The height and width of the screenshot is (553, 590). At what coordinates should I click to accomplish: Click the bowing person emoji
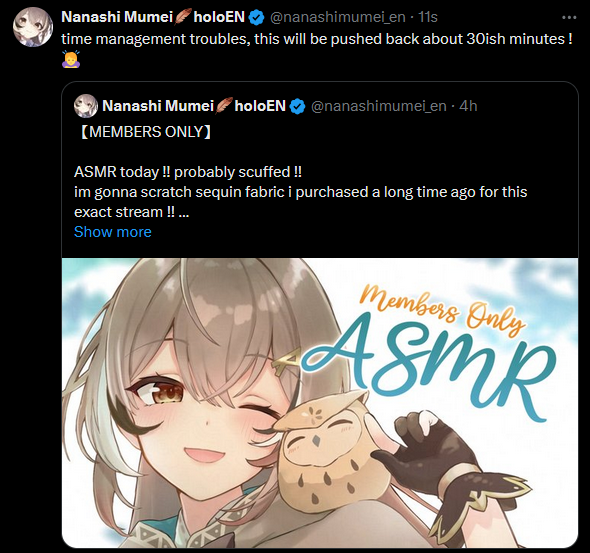click(x=71, y=58)
